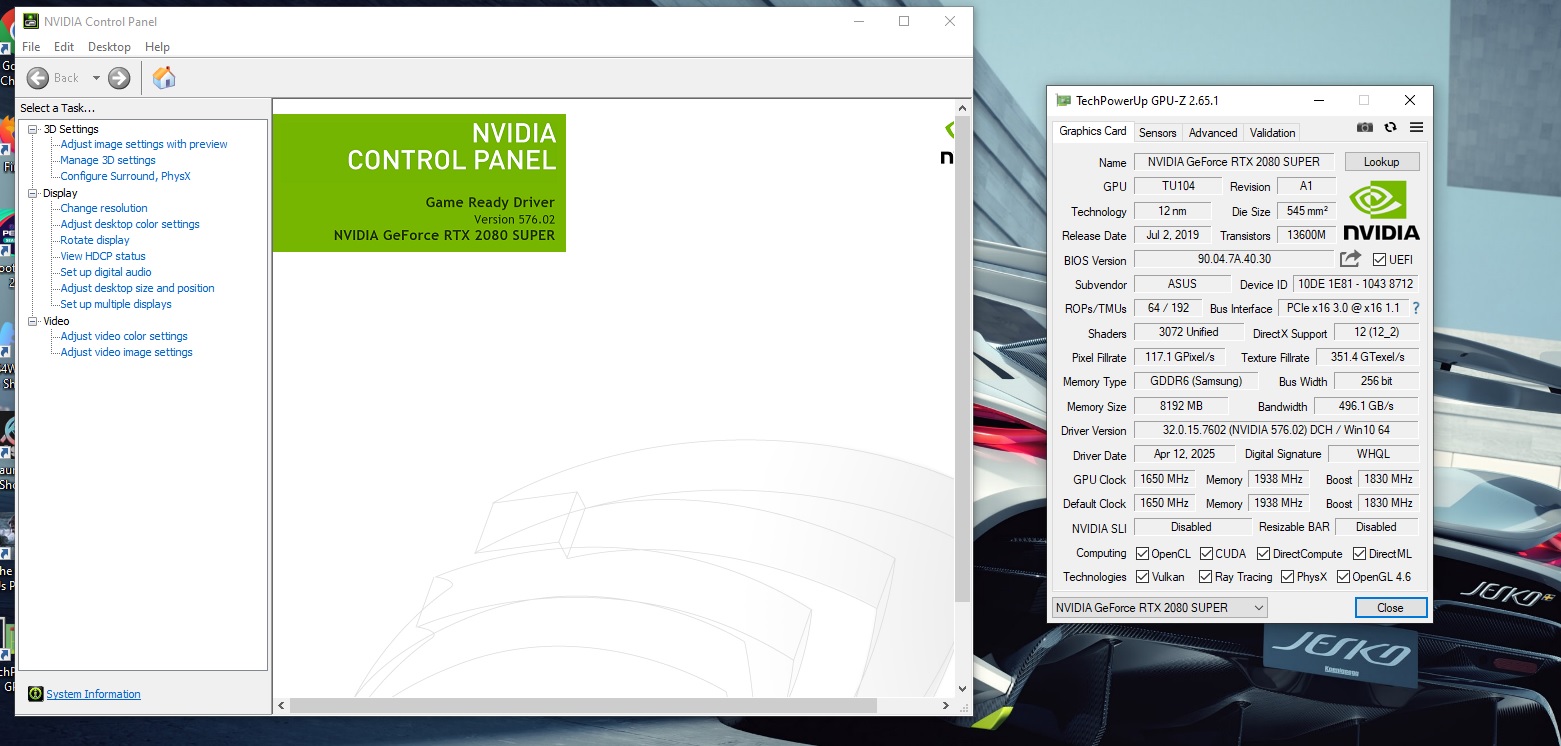
Task: Click the scroll down arrow in NVIDIA panel
Action: click(963, 688)
